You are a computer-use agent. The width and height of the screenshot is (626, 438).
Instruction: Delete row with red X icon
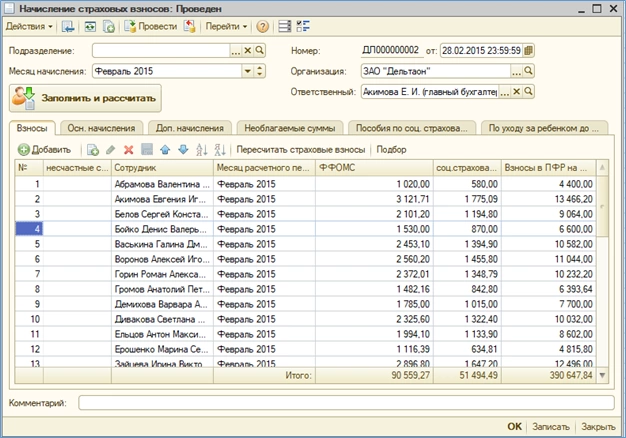click(128, 150)
